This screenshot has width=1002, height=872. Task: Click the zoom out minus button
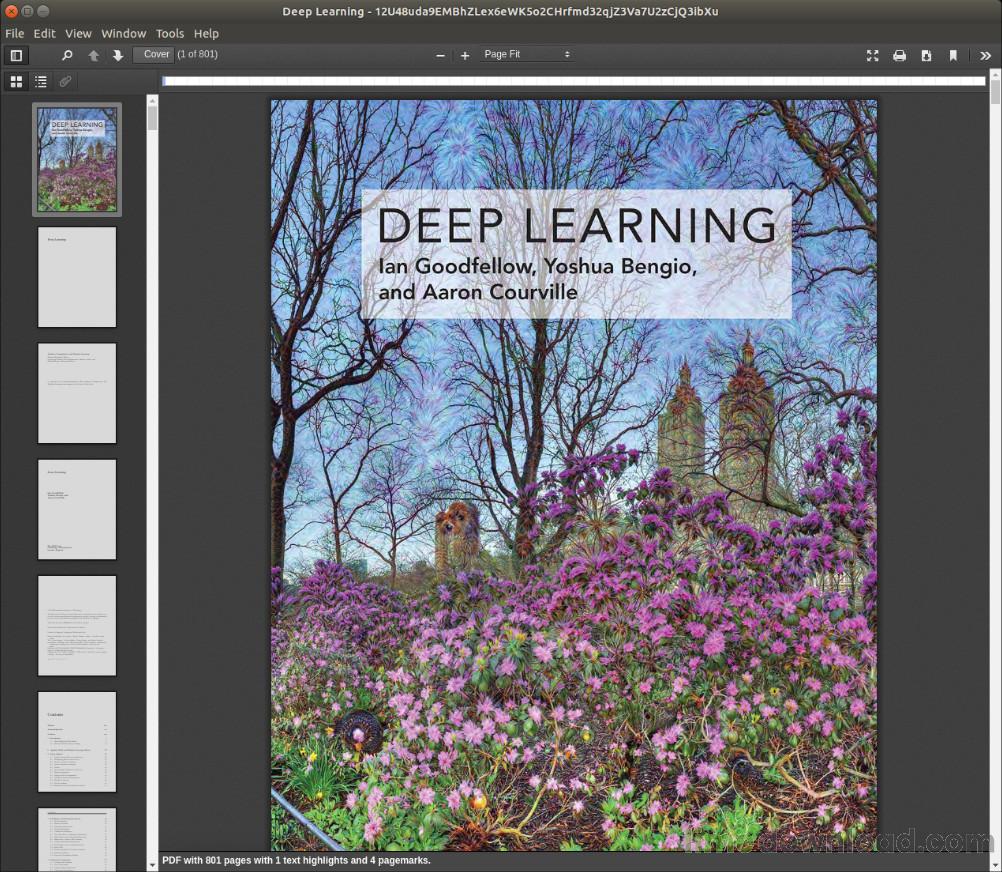click(440, 55)
